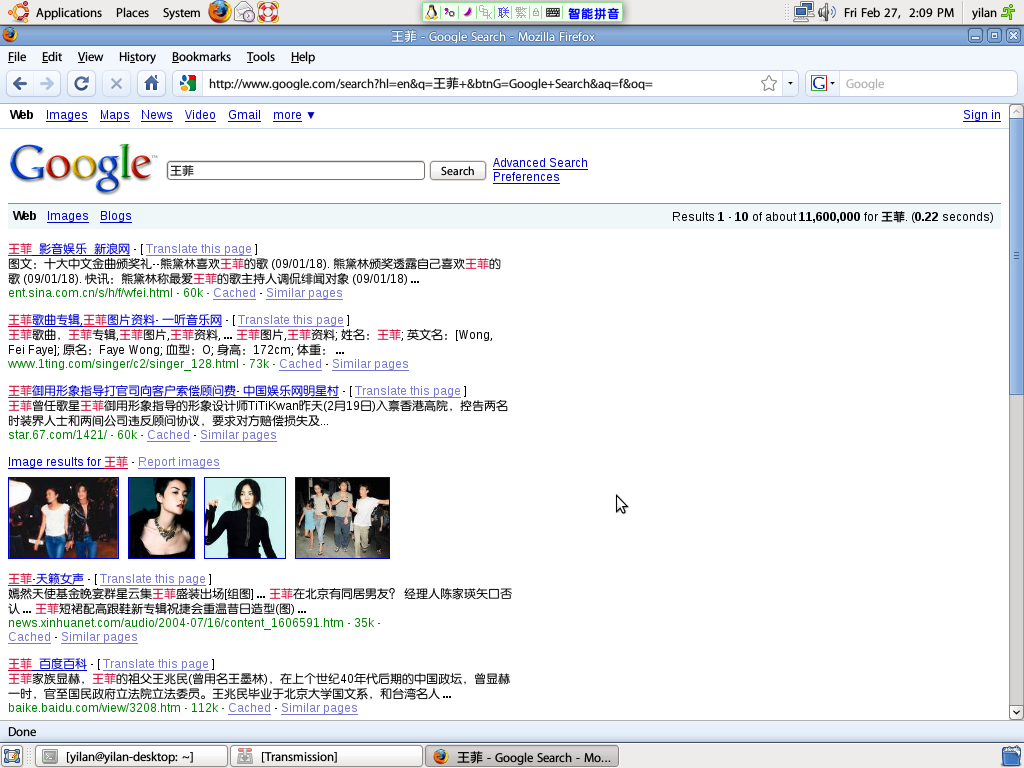Open Image results for 王菲 link
This screenshot has height=768, width=1024.
(68, 462)
